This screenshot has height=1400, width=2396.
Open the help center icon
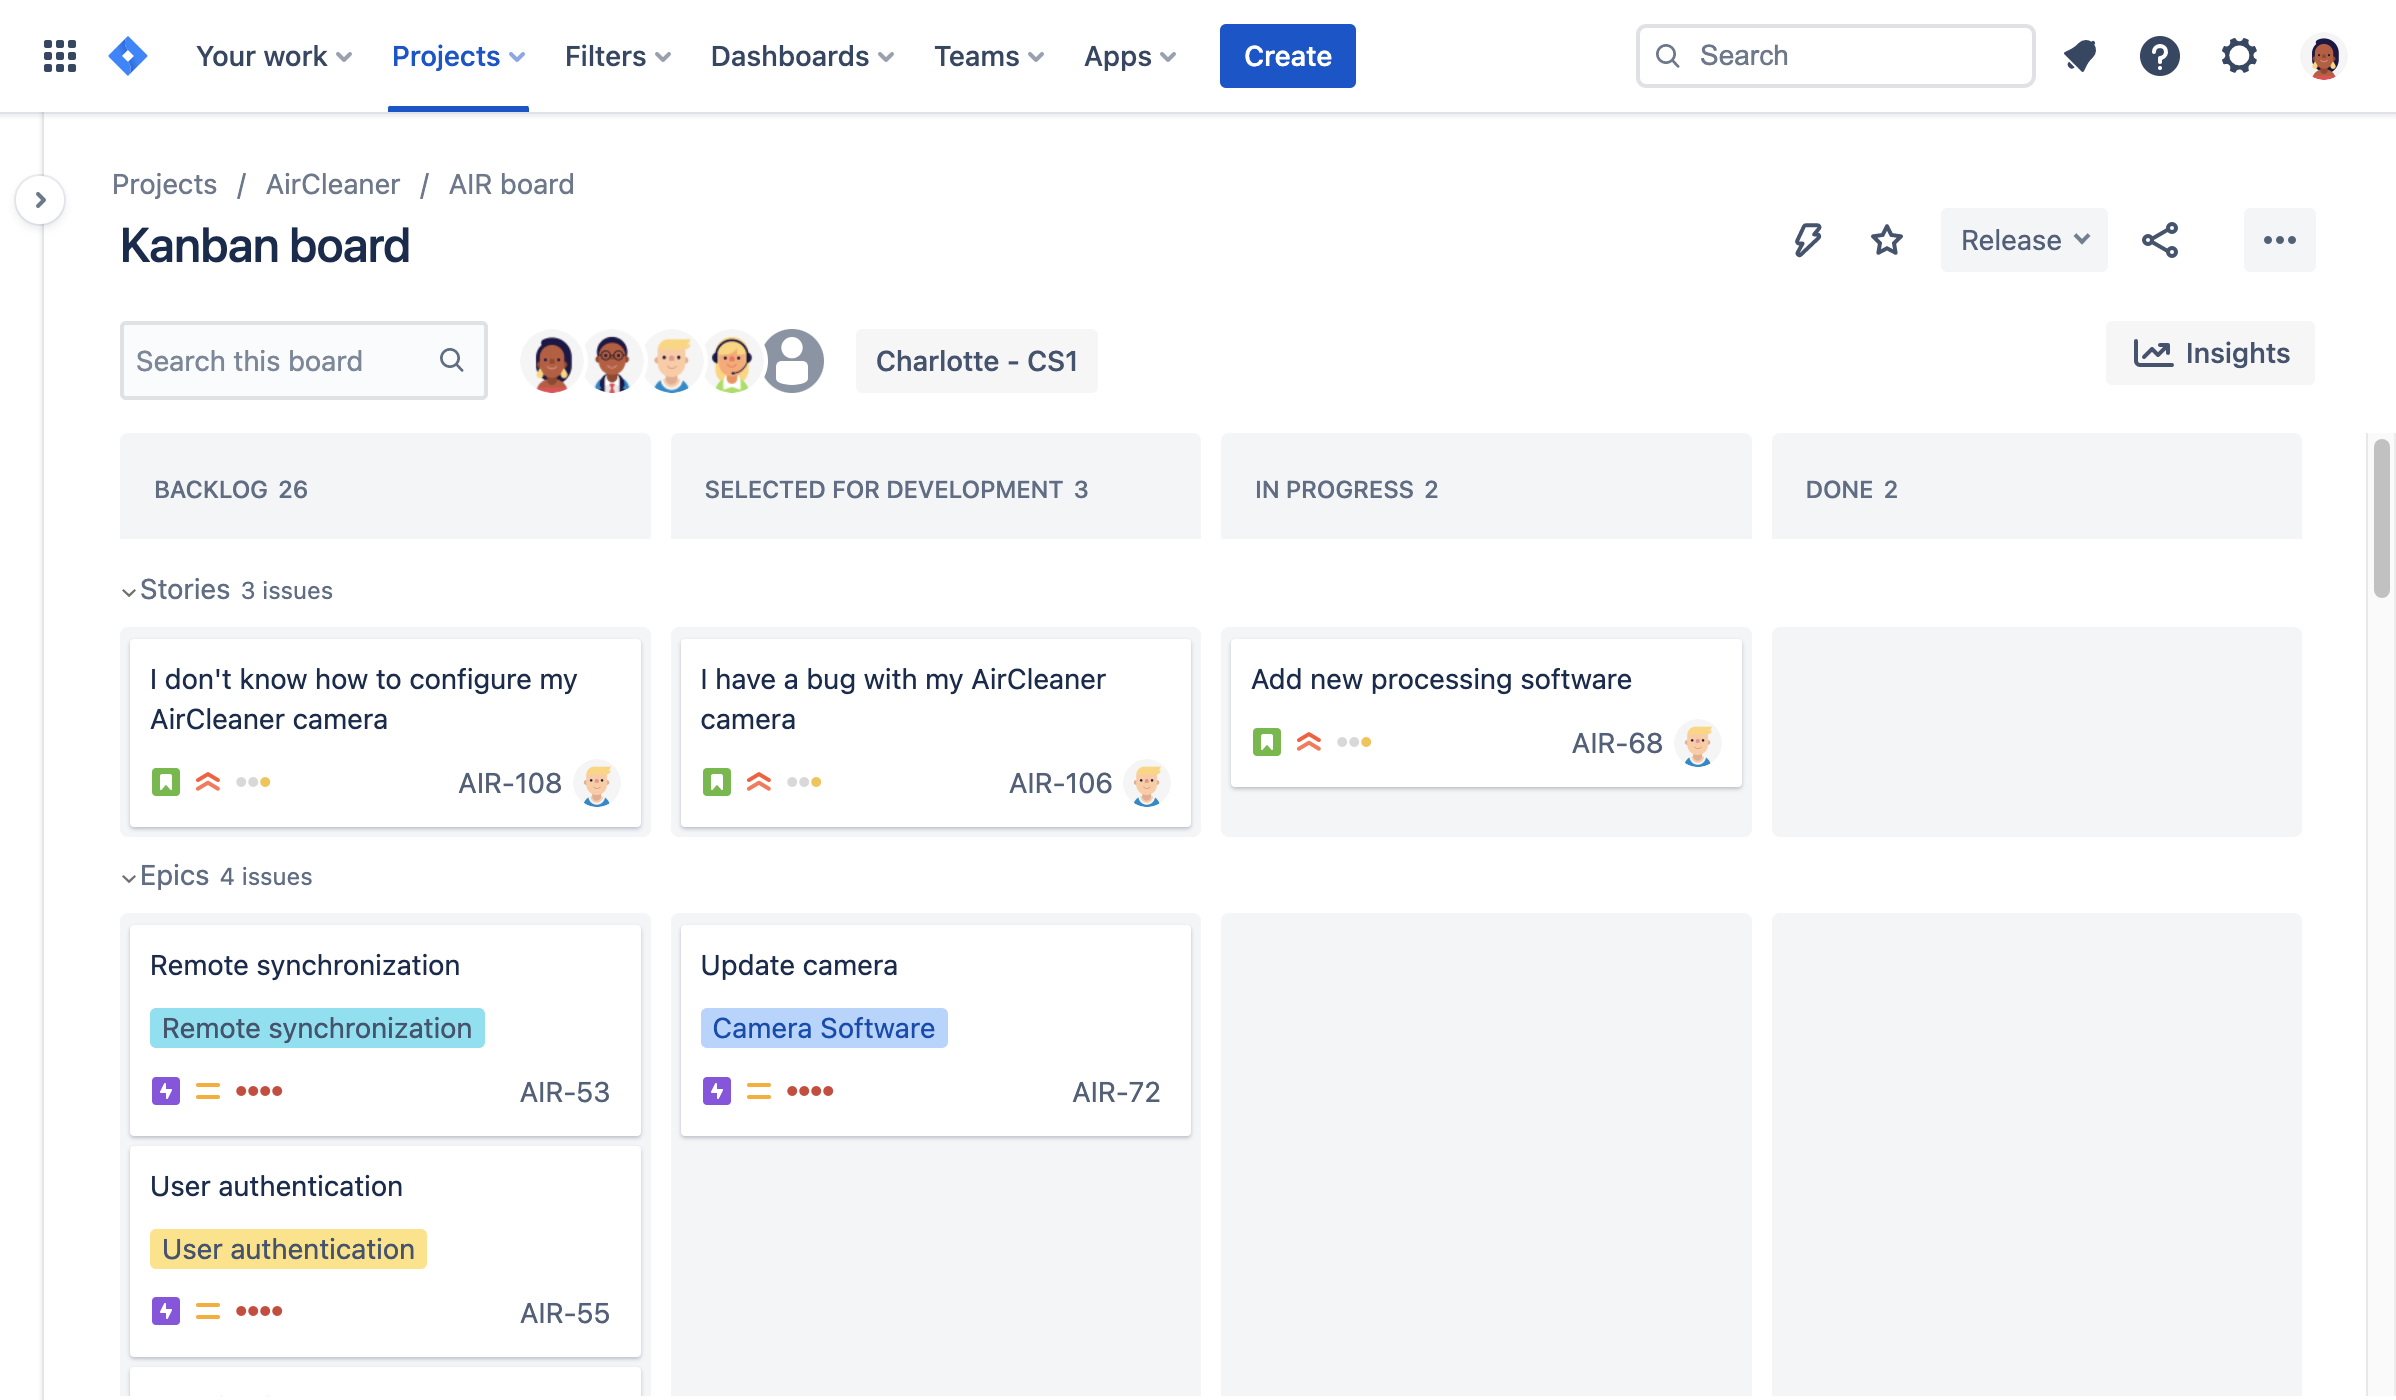[2159, 55]
